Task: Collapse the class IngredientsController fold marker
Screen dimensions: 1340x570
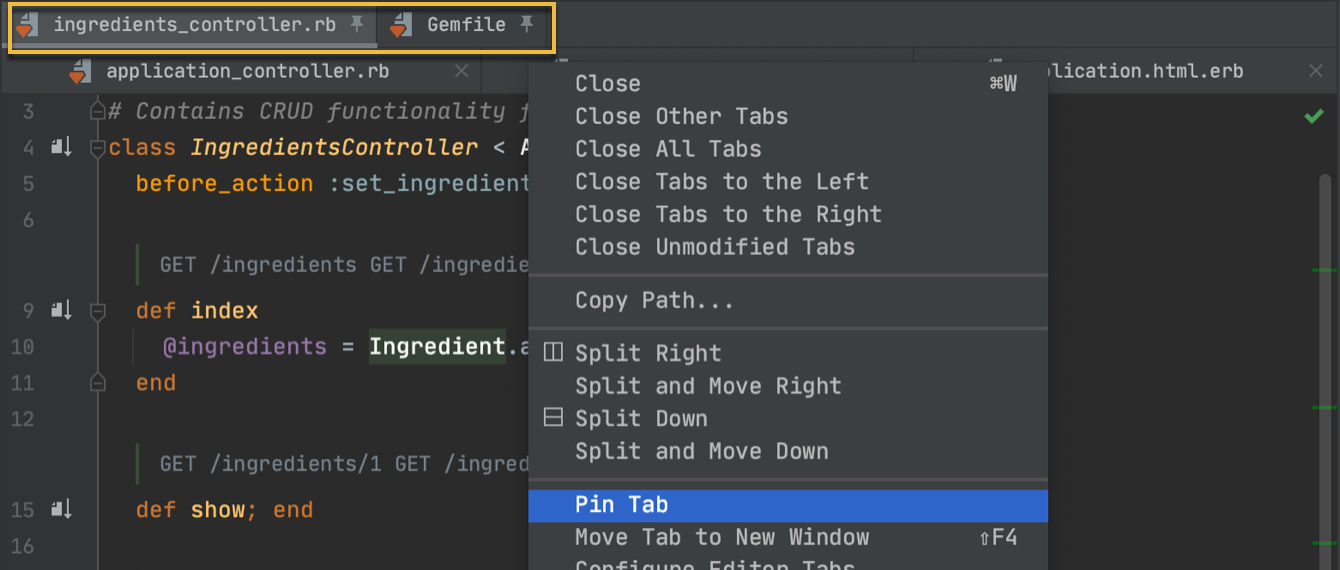Action: 98,149
